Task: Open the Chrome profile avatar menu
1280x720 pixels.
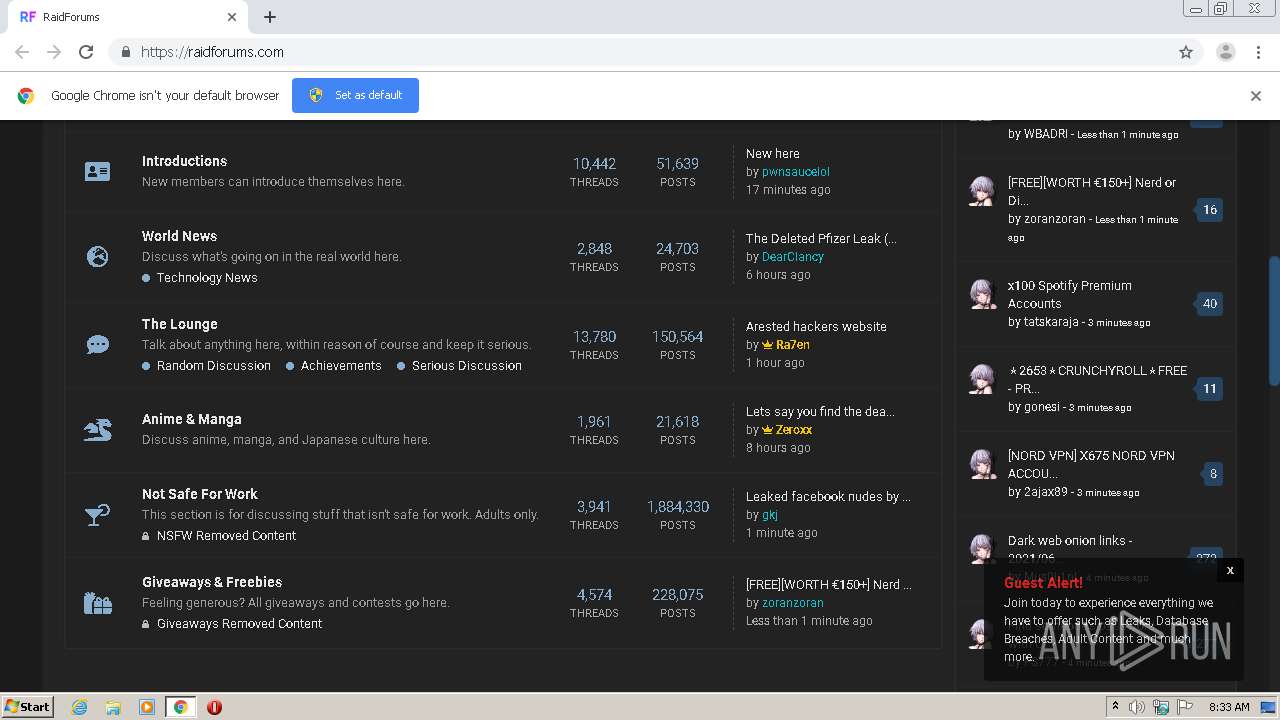Action: point(1225,52)
